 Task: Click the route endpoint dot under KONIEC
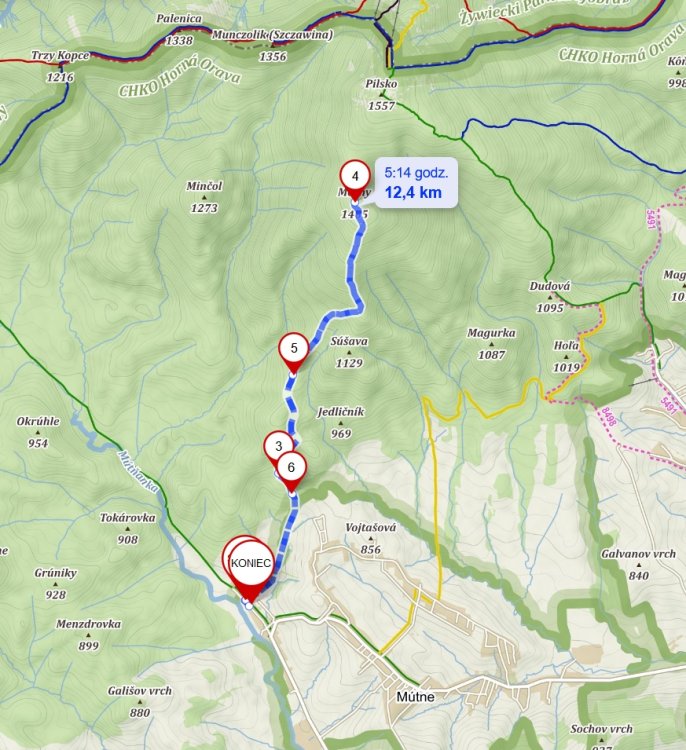249,606
